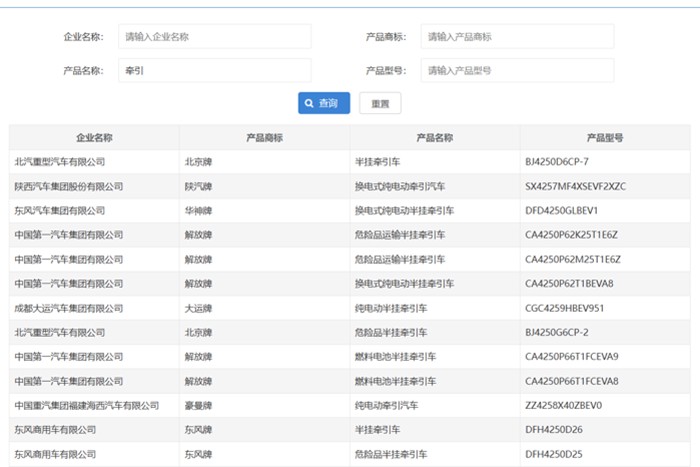Click the 企业名称 input field
This screenshot has width=700, height=467.
tap(215, 37)
